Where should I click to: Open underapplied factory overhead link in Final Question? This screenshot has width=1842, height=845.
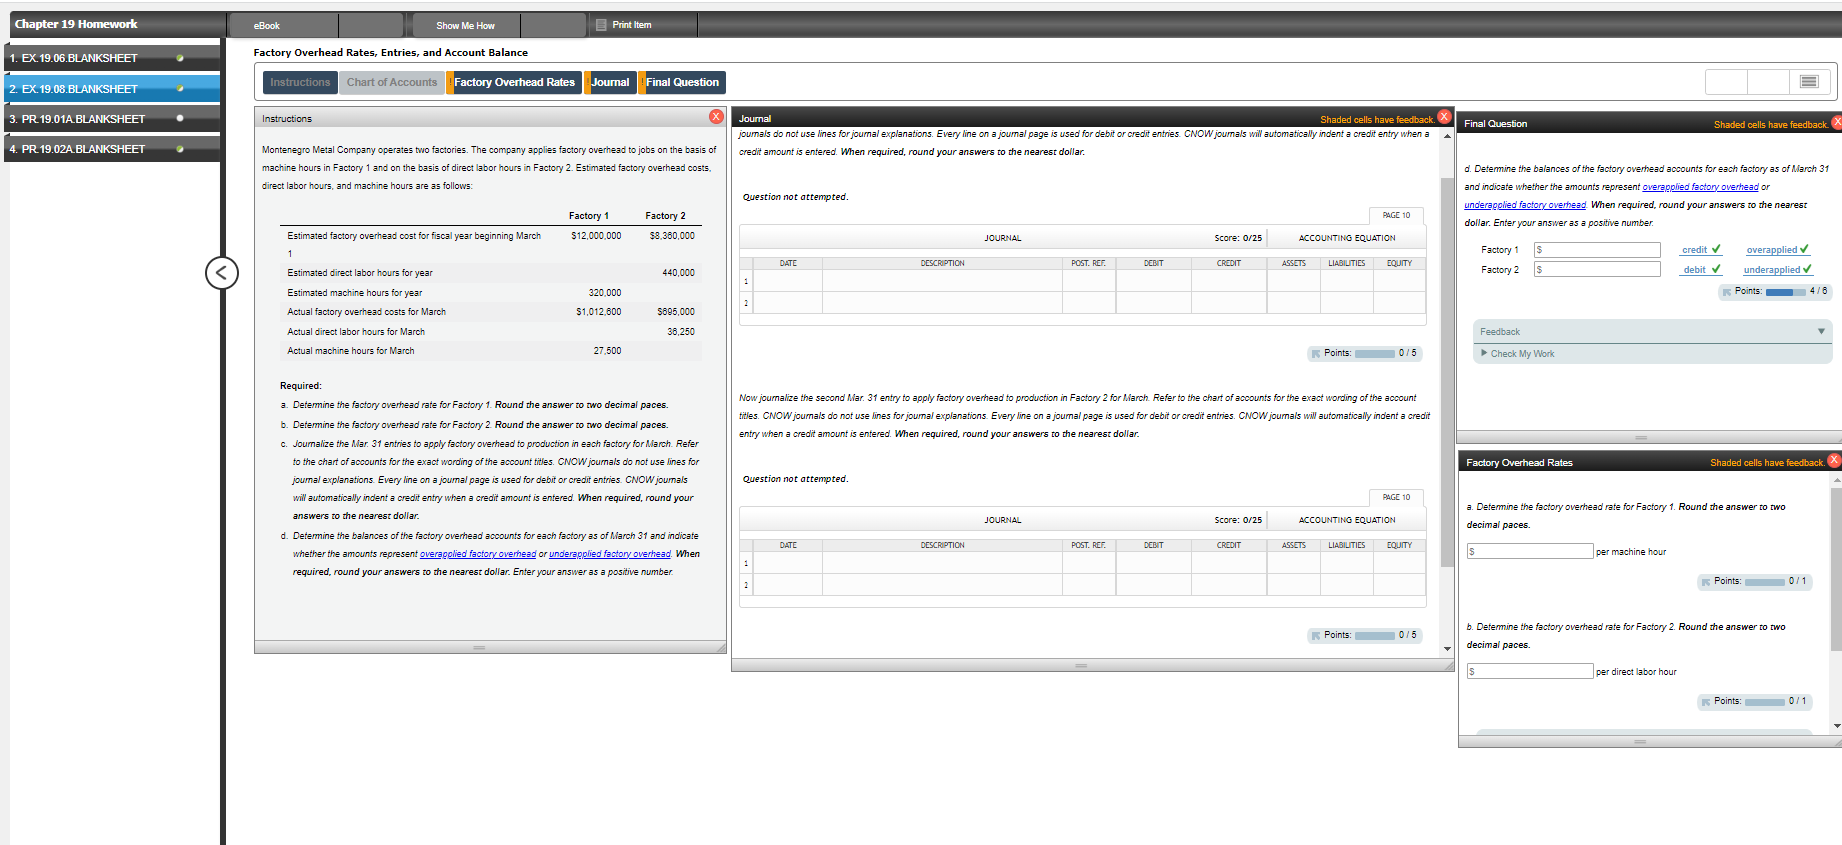tap(1525, 205)
